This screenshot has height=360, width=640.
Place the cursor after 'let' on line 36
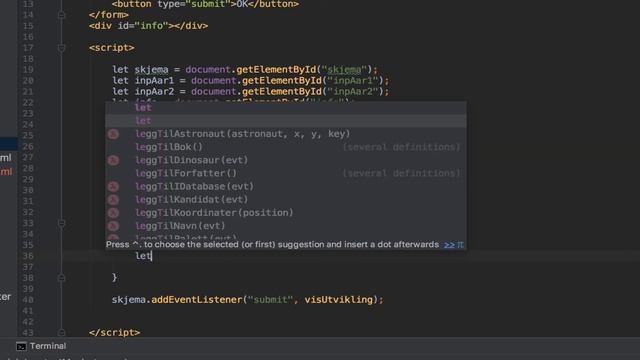(152, 256)
